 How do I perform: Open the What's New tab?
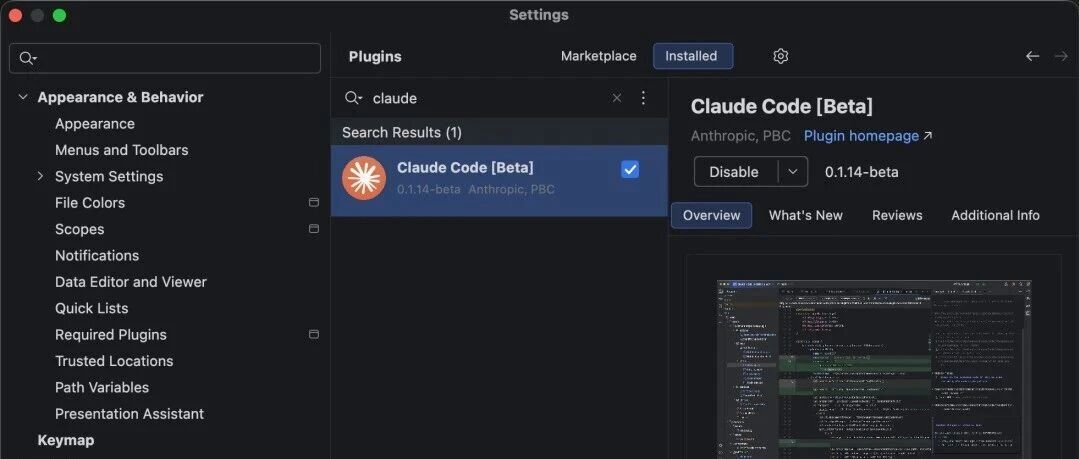805,215
